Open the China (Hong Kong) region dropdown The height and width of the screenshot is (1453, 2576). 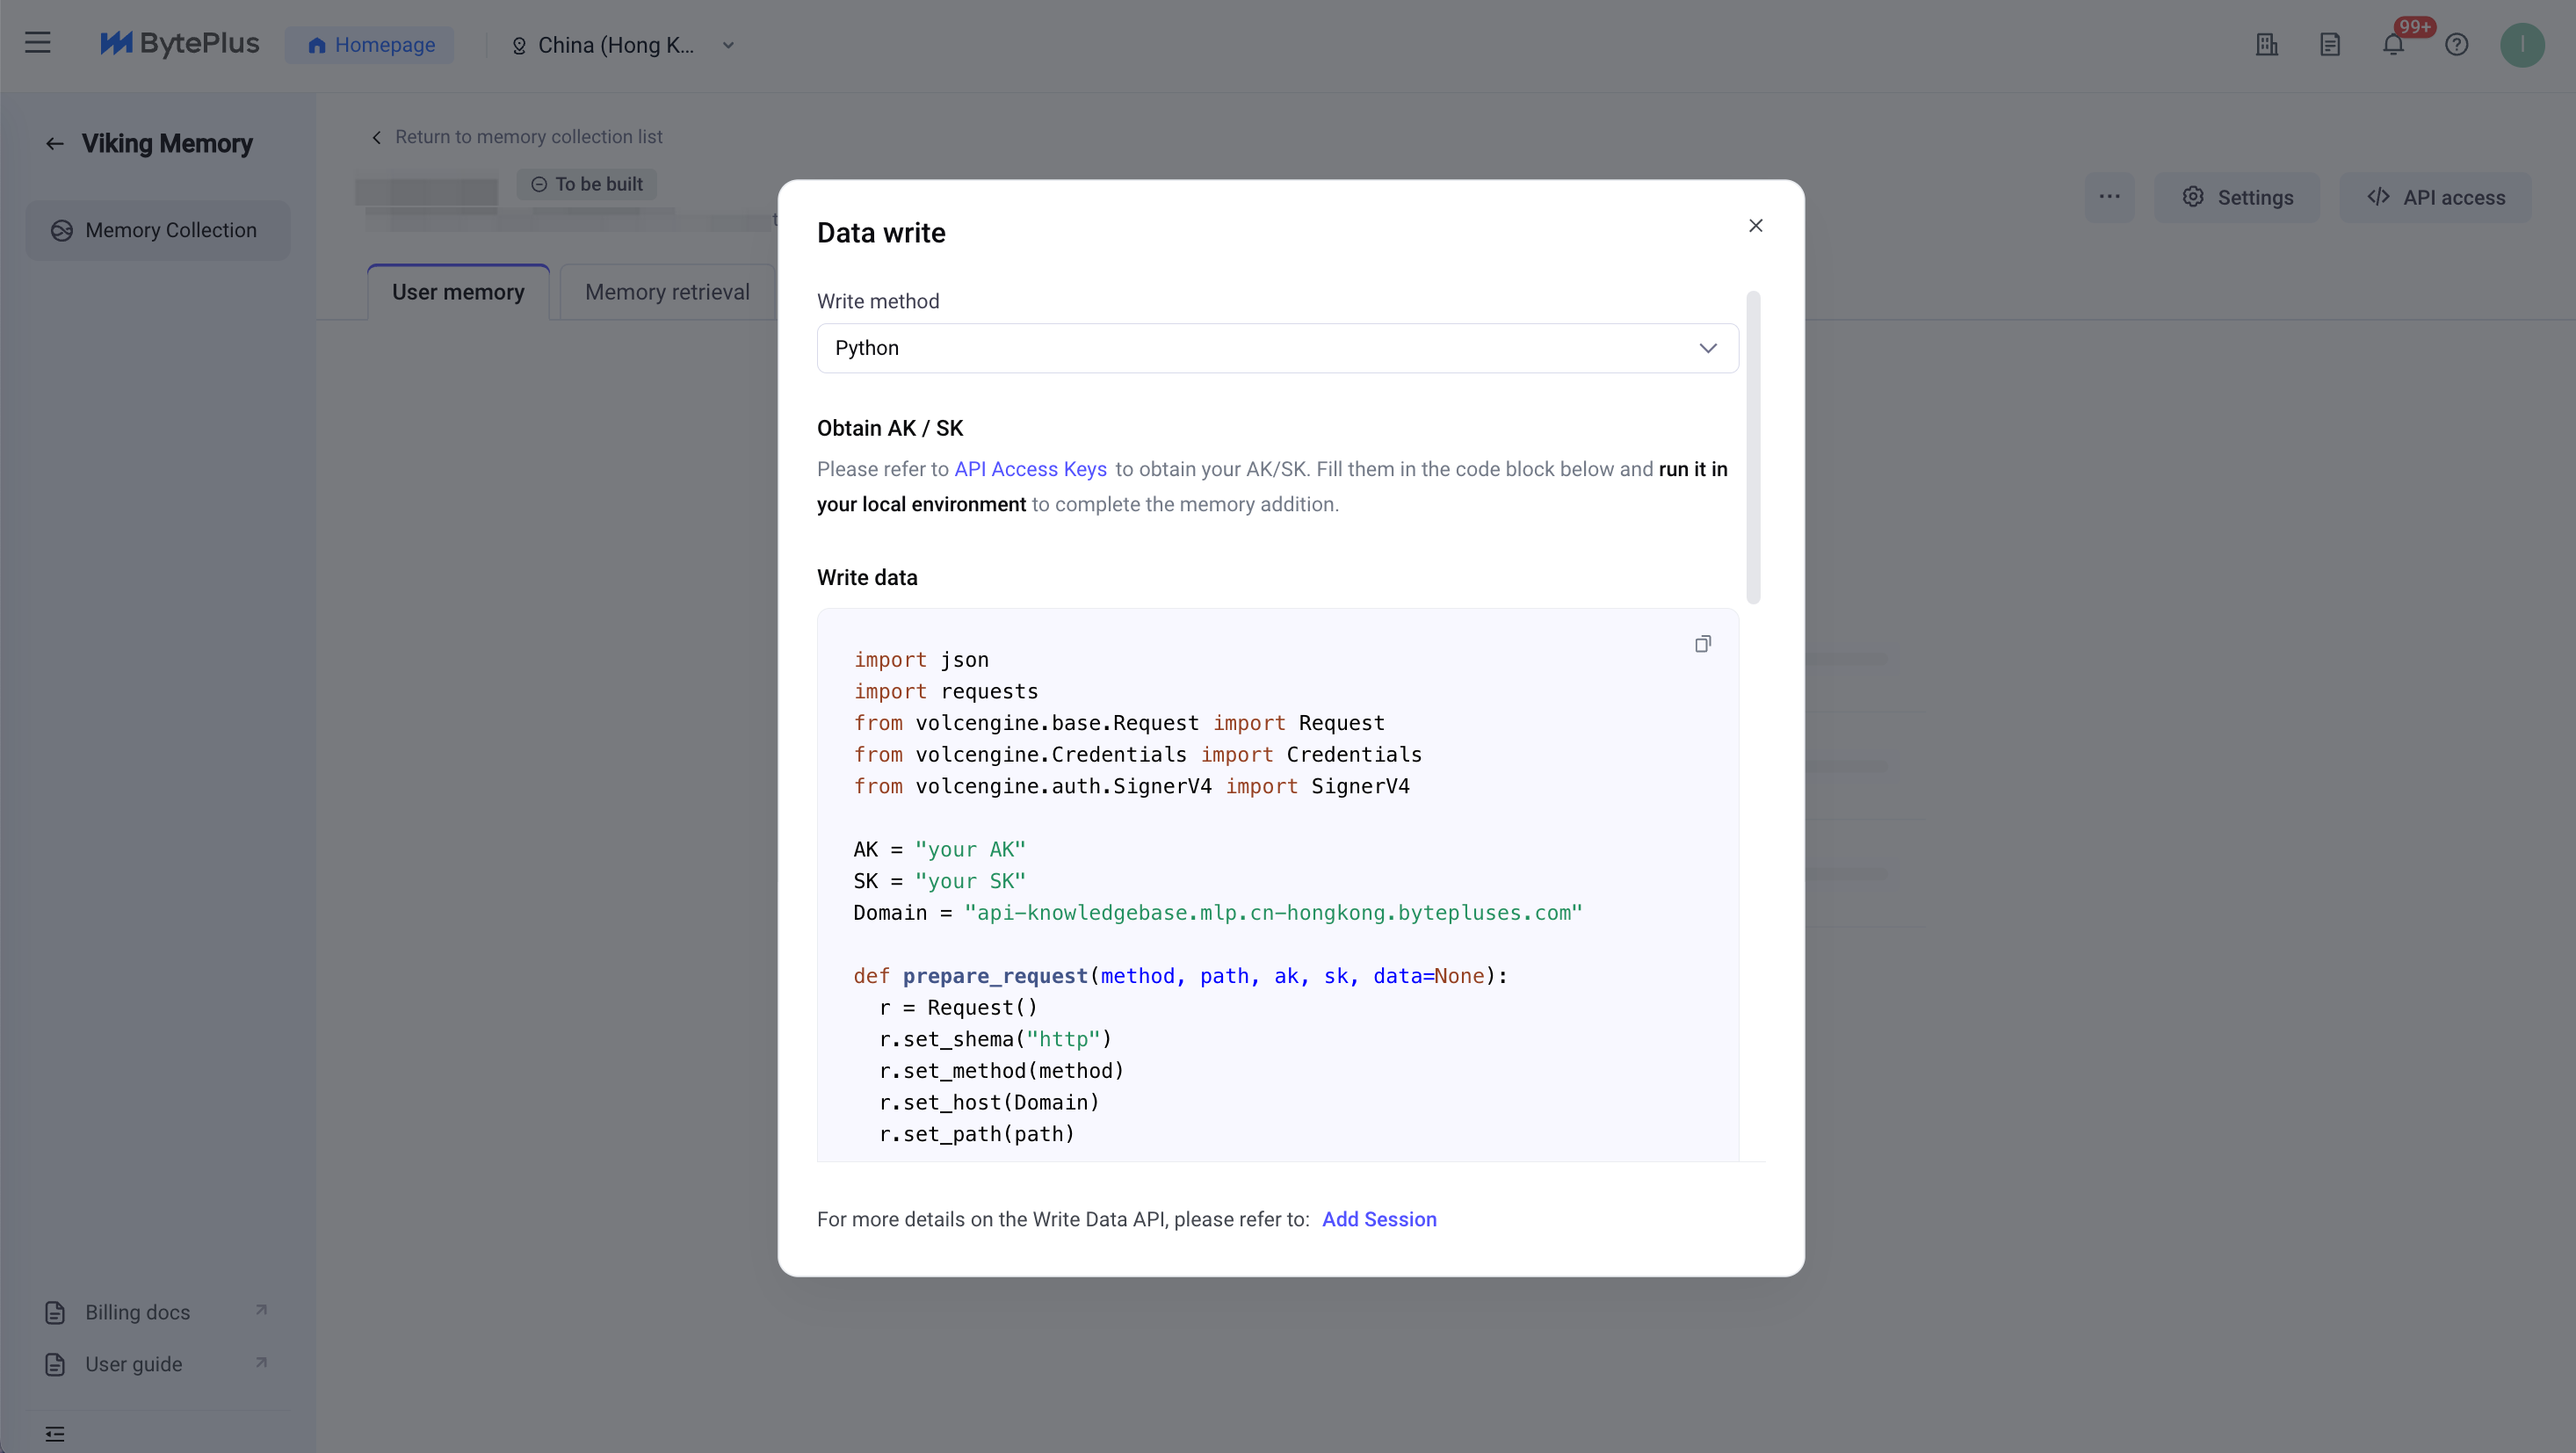(x=623, y=45)
